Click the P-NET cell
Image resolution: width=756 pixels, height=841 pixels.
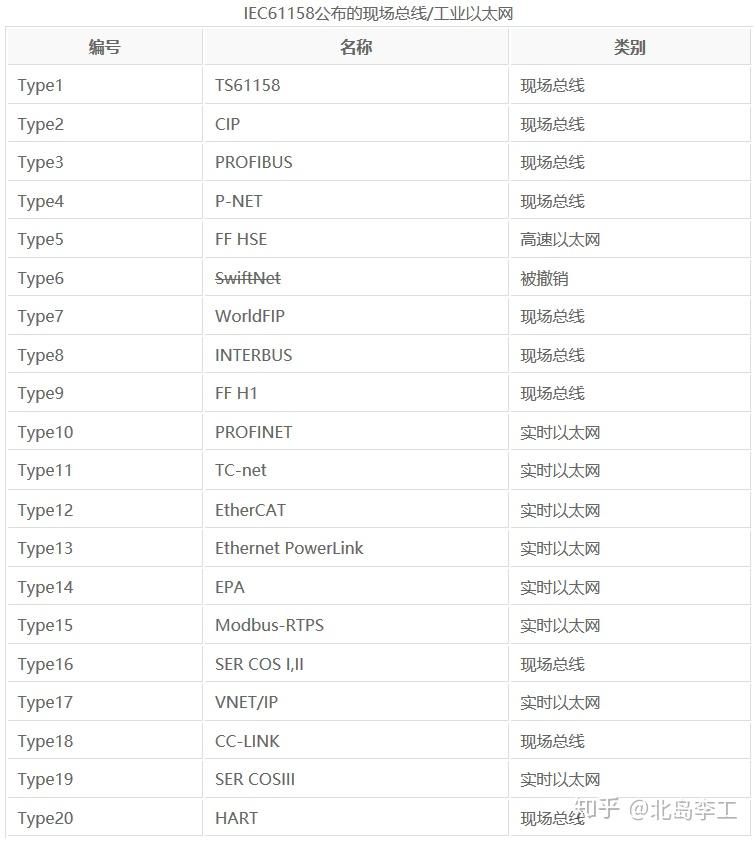pyautogui.click(x=238, y=201)
